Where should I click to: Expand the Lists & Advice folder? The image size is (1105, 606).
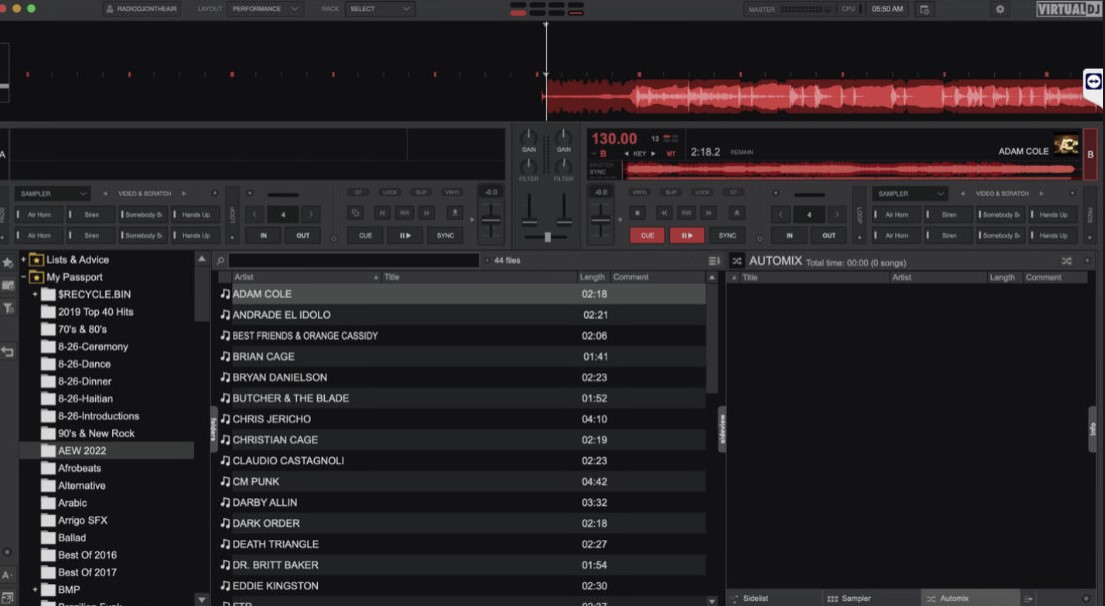(x=23, y=259)
